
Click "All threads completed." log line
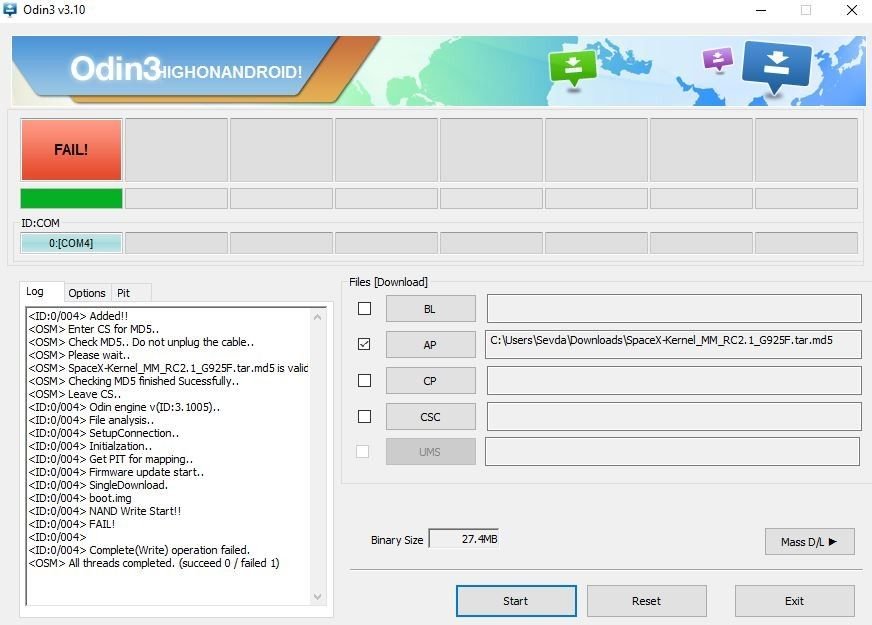(x=154, y=563)
